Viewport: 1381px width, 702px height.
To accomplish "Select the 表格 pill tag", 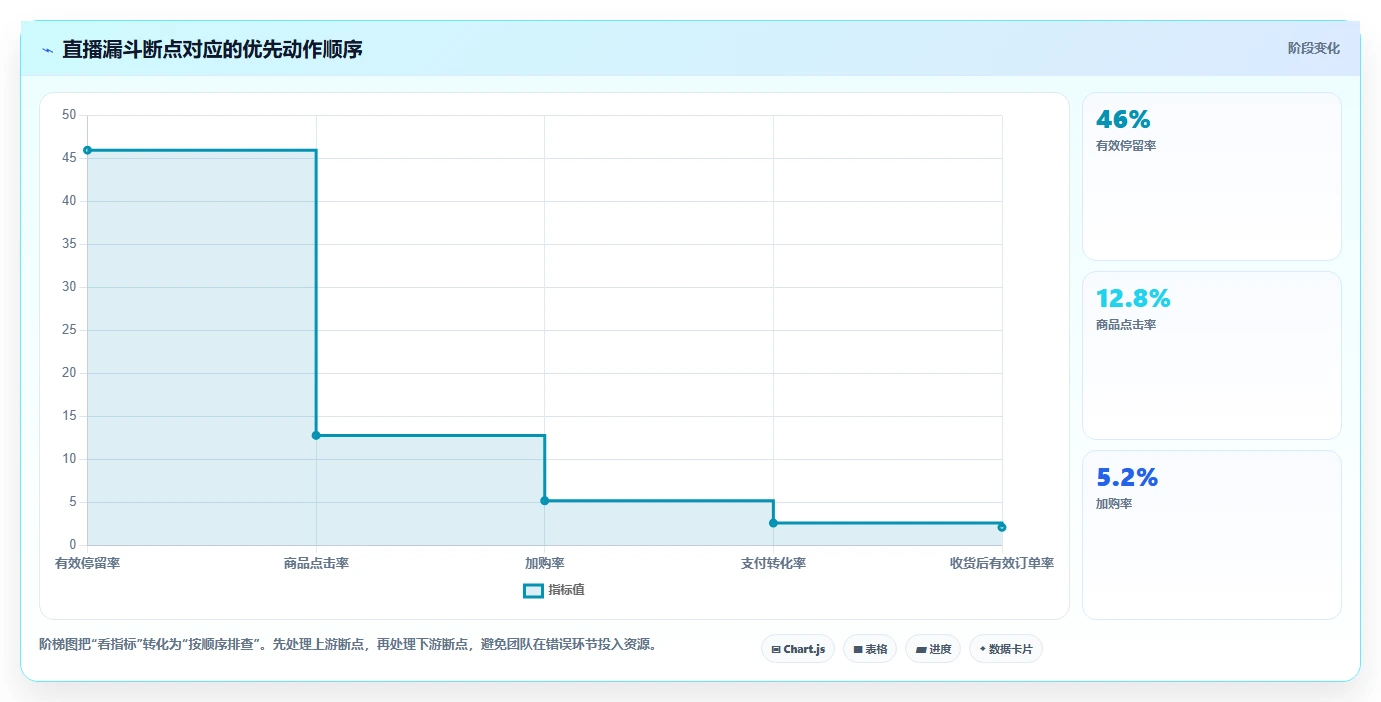I will click(870, 649).
